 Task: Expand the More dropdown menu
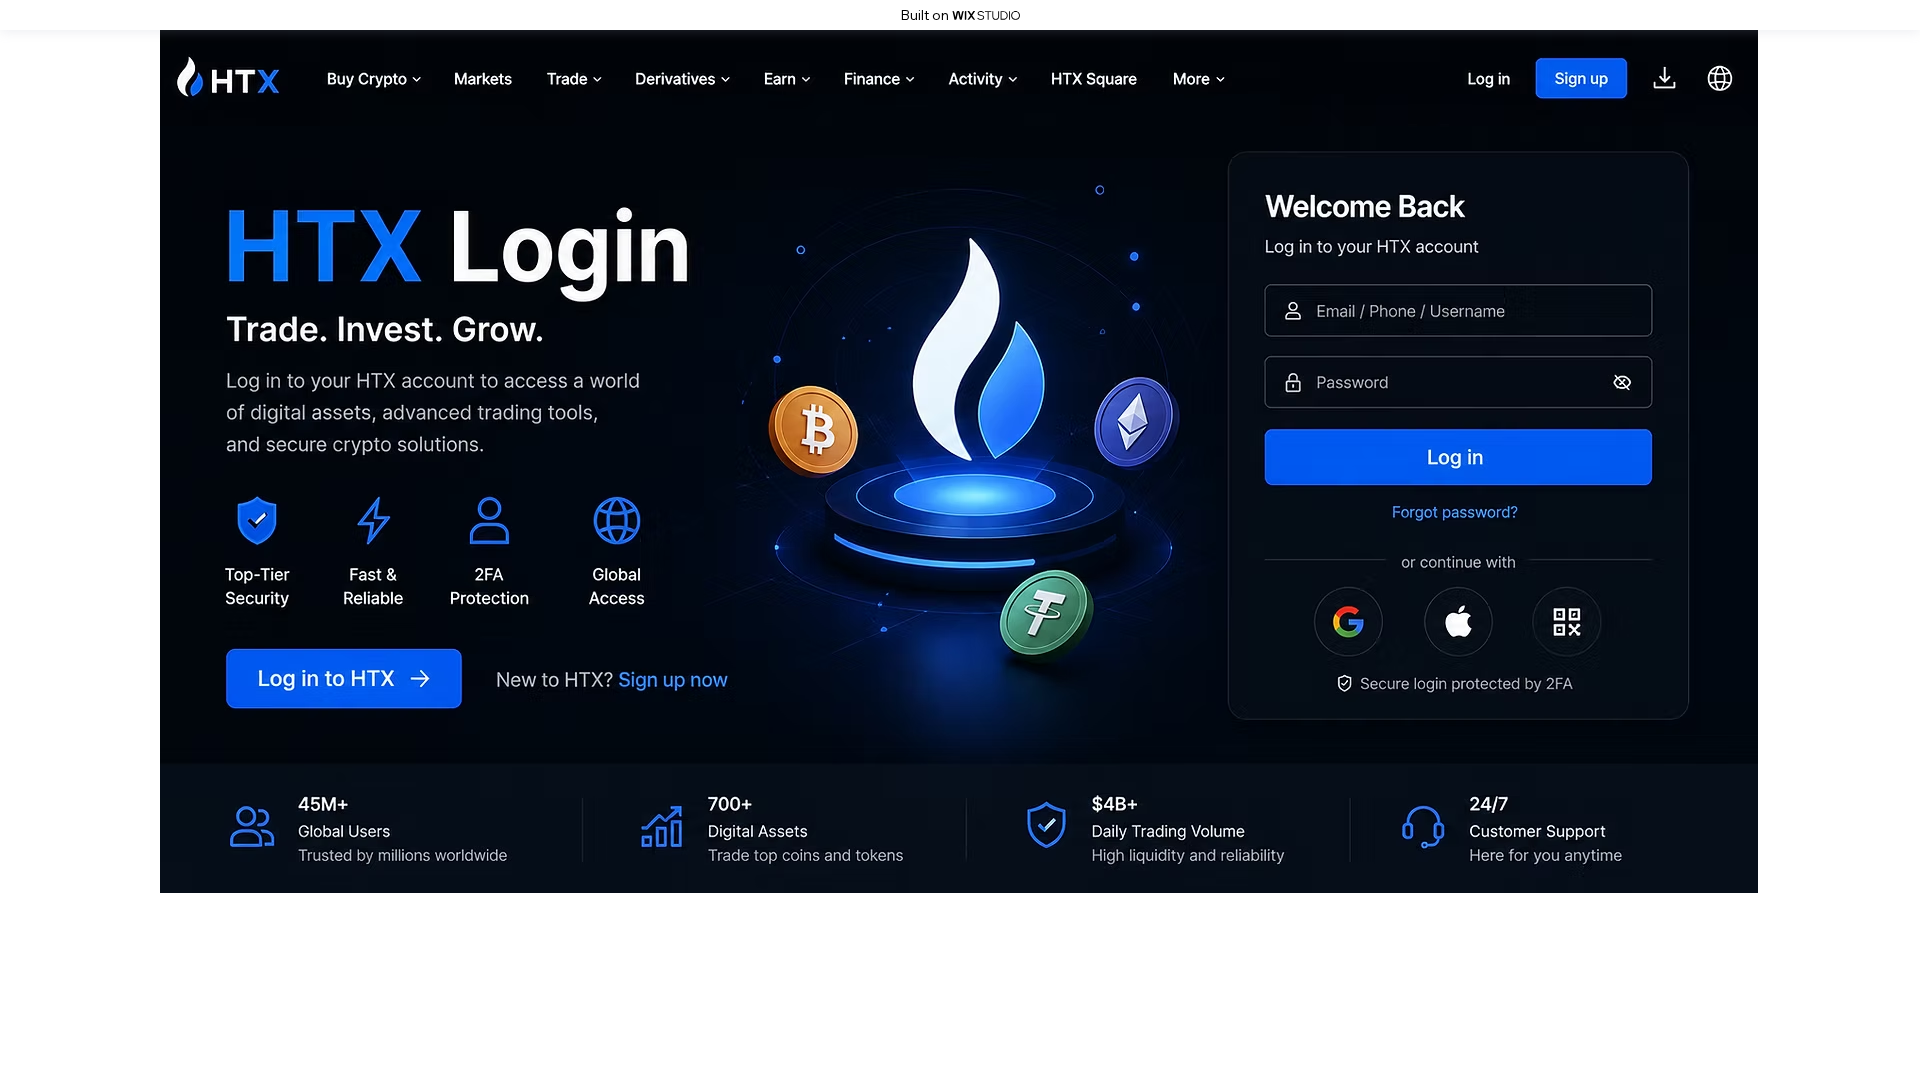point(1198,79)
